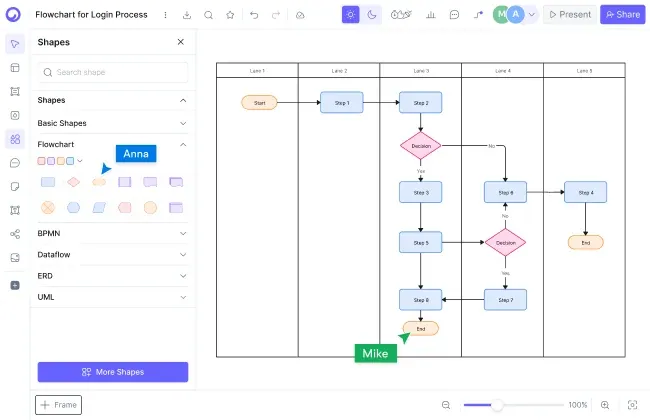Click the fit-to-screen icon
650x420 pixels.
(x=633, y=405)
